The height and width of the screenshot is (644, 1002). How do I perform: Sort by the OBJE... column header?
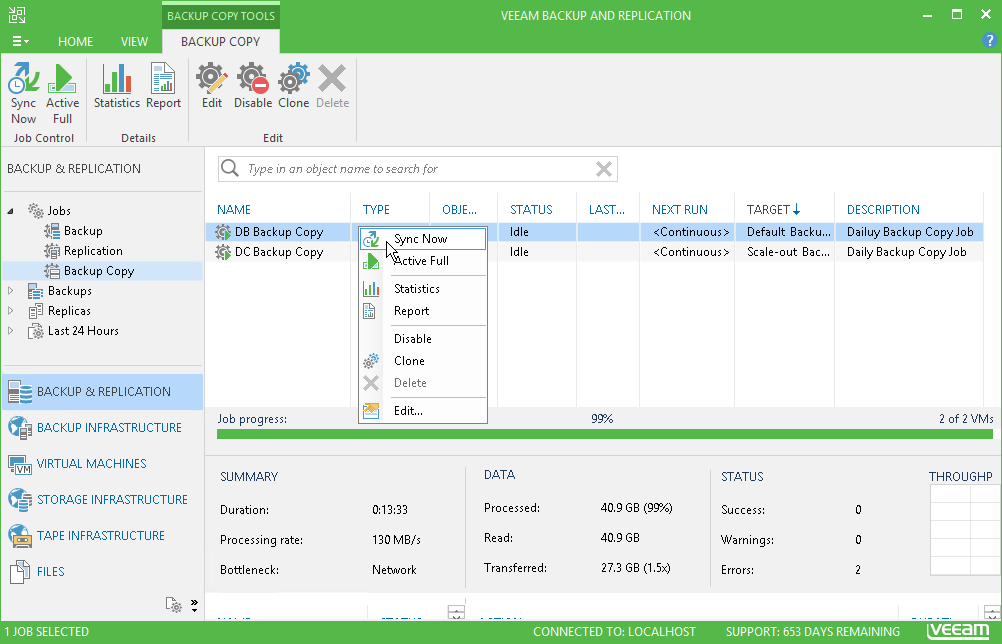[459, 210]
